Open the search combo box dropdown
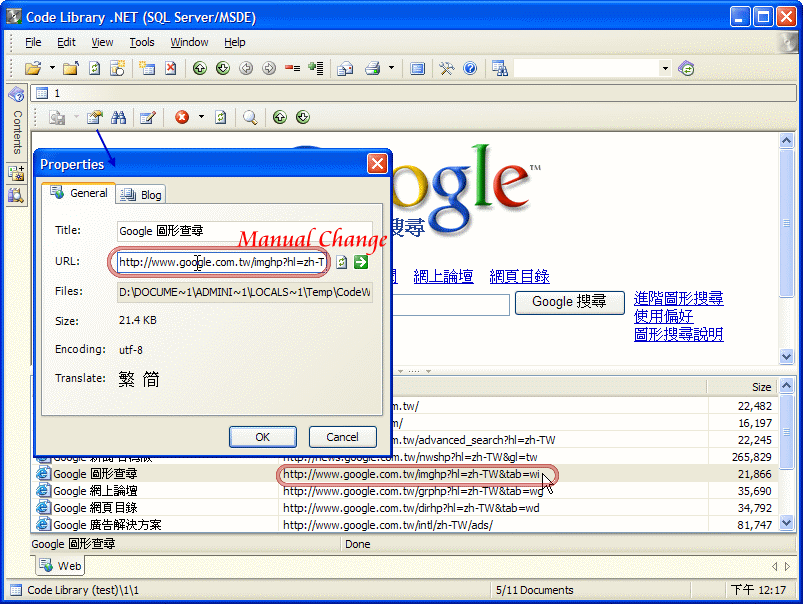This screenshot has width=803, height=604. [x=665, y=68]
